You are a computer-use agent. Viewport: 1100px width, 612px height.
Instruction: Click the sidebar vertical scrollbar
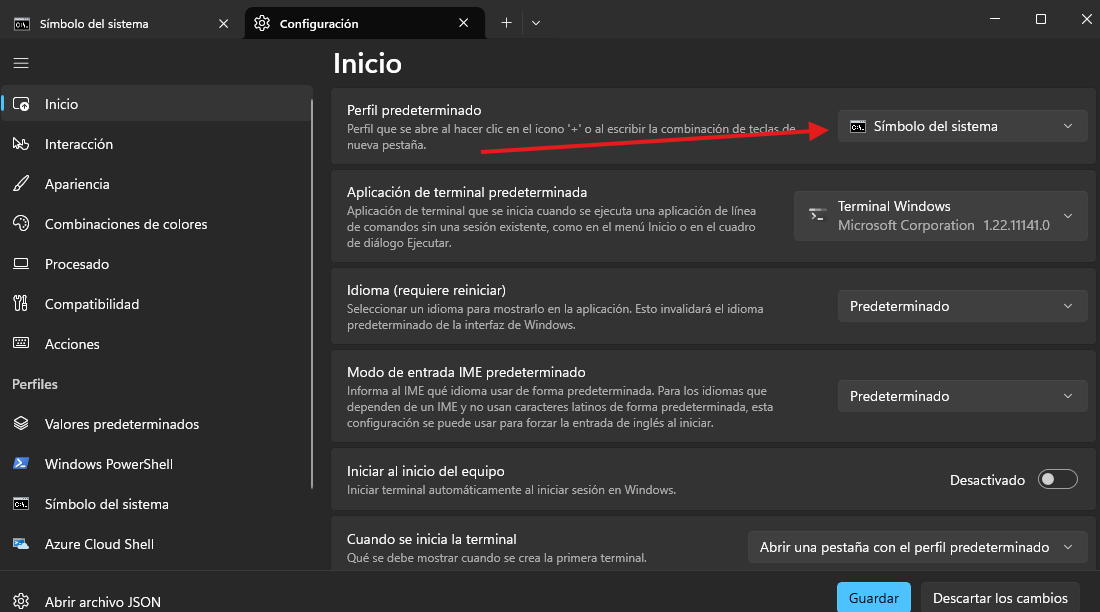(x=312, y=293)
